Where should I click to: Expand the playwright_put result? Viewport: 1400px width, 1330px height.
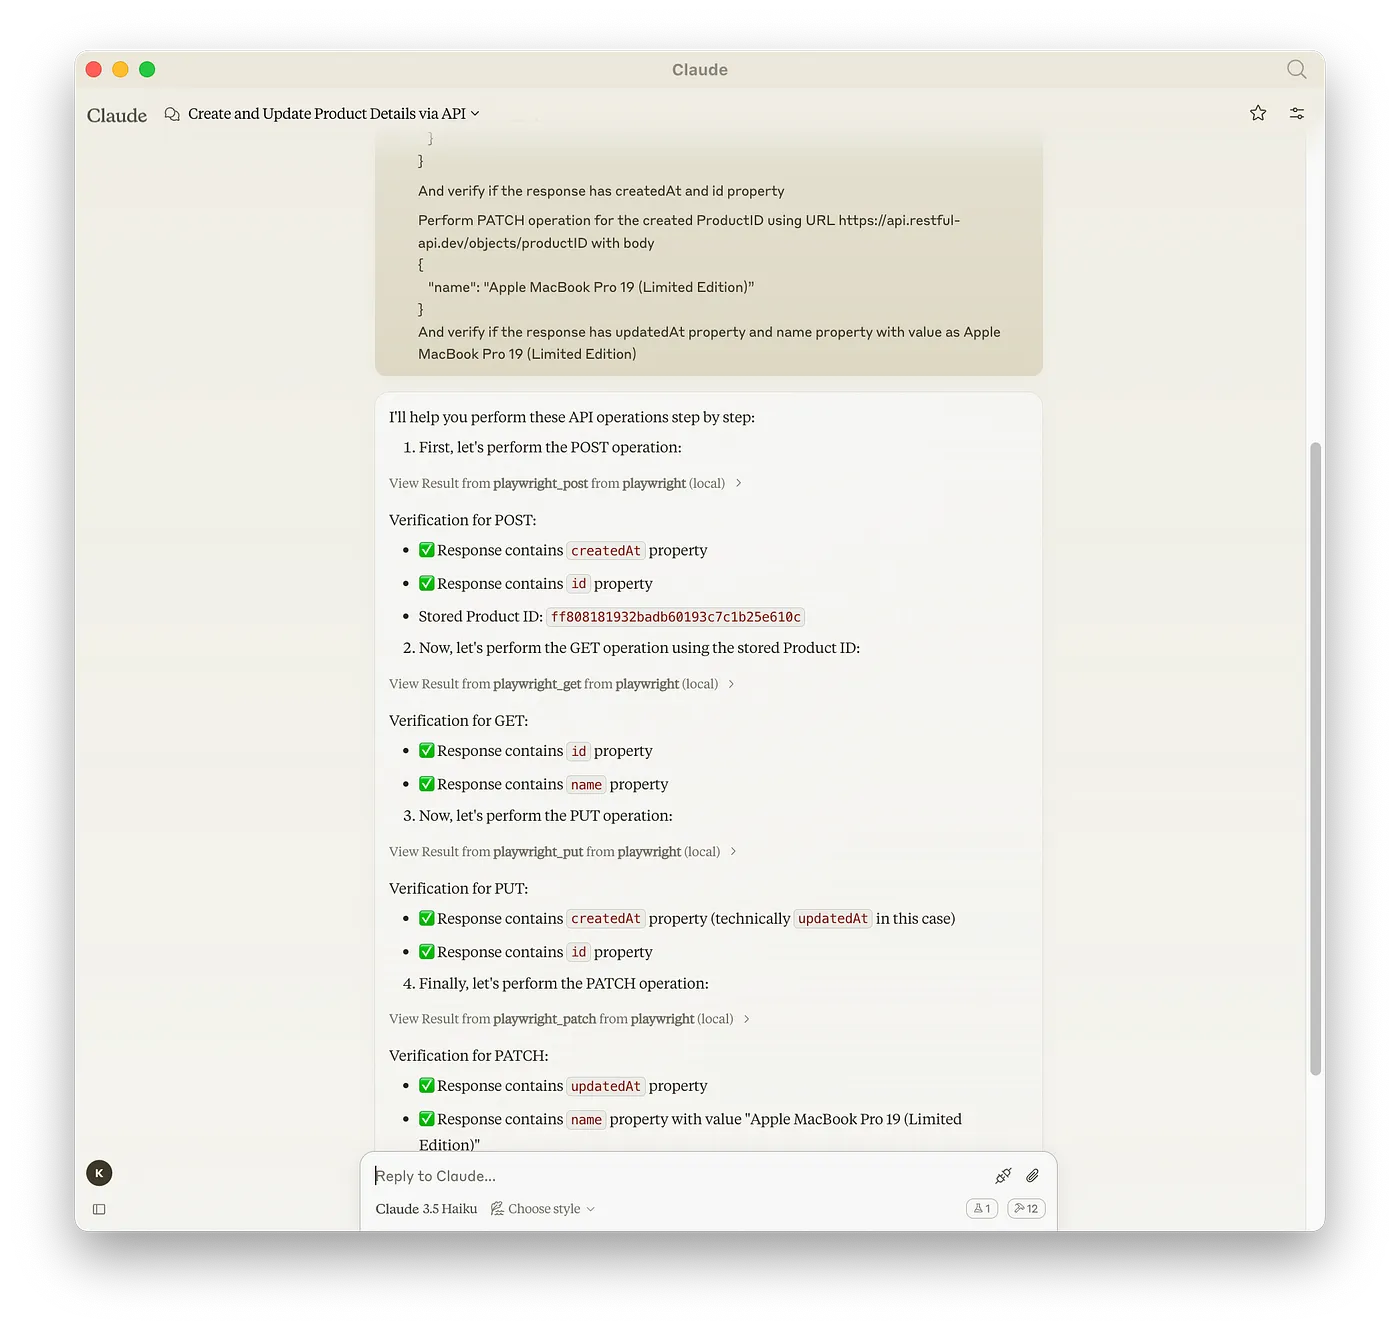[563, 852]
